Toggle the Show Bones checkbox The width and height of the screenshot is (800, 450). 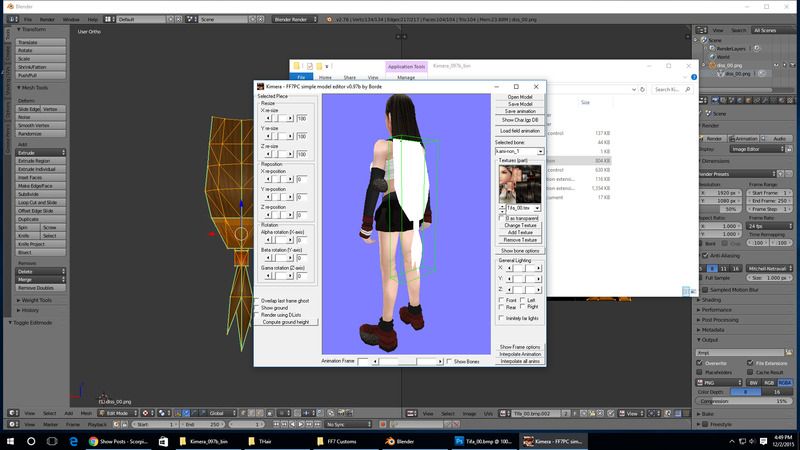click(450, 361)
